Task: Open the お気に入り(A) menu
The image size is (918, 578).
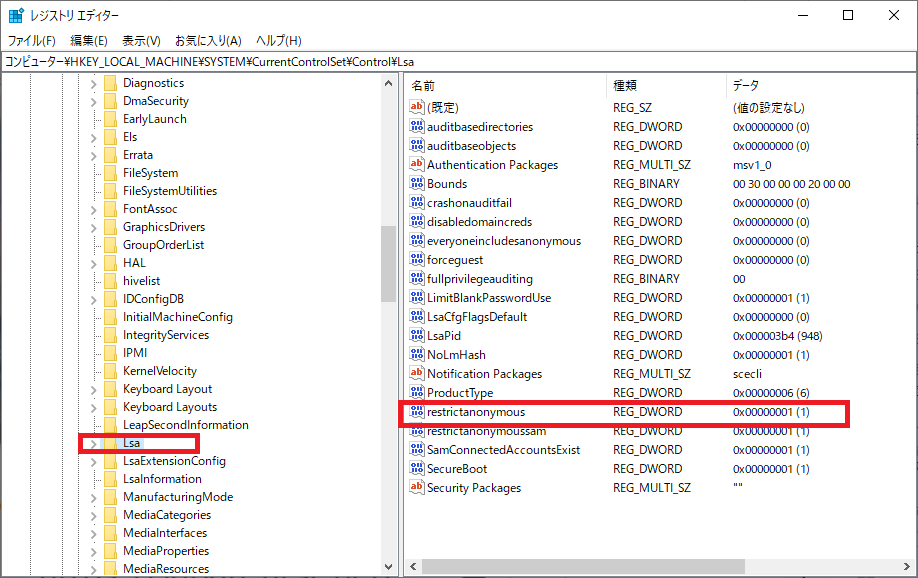Action: click(208, 40)
